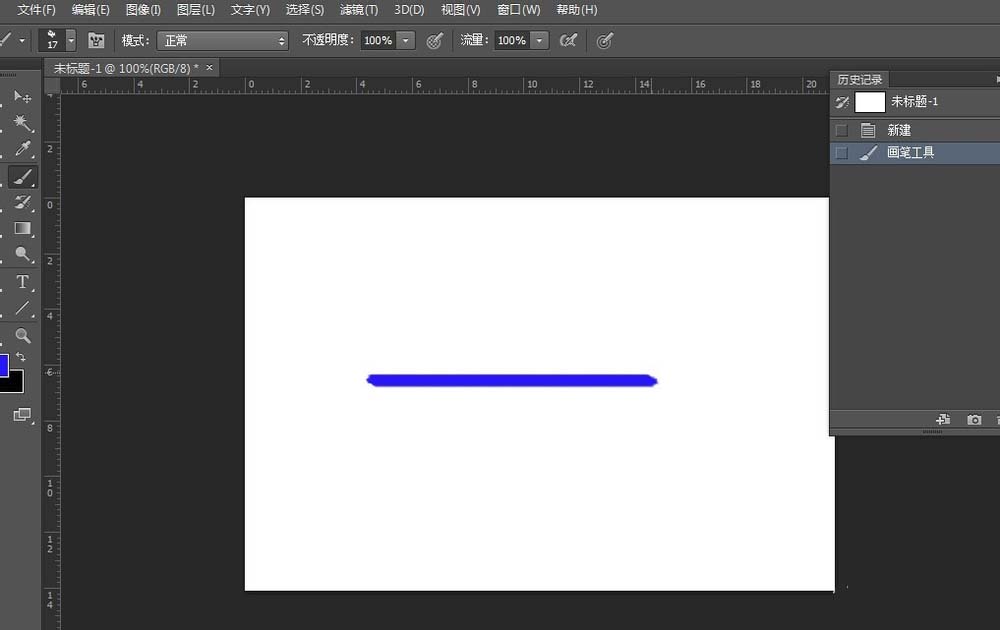Open the 模式 blending mode dropdown
The image size is (1000, 630).
pyautogui.click(x=222, y=41)
